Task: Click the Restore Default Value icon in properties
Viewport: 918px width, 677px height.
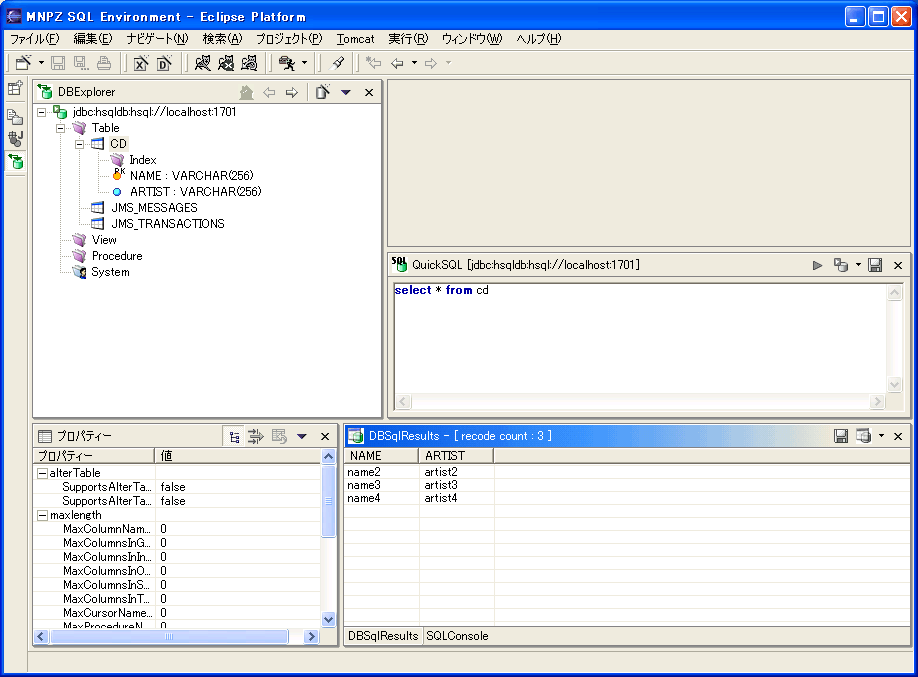Action: click(279, 436)
